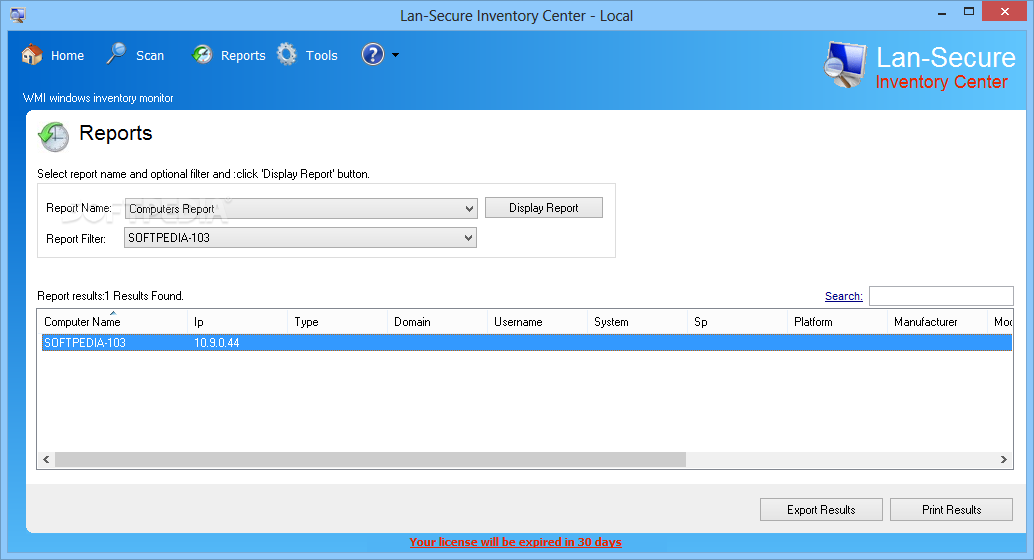Click the Tools gear icon

287,54
